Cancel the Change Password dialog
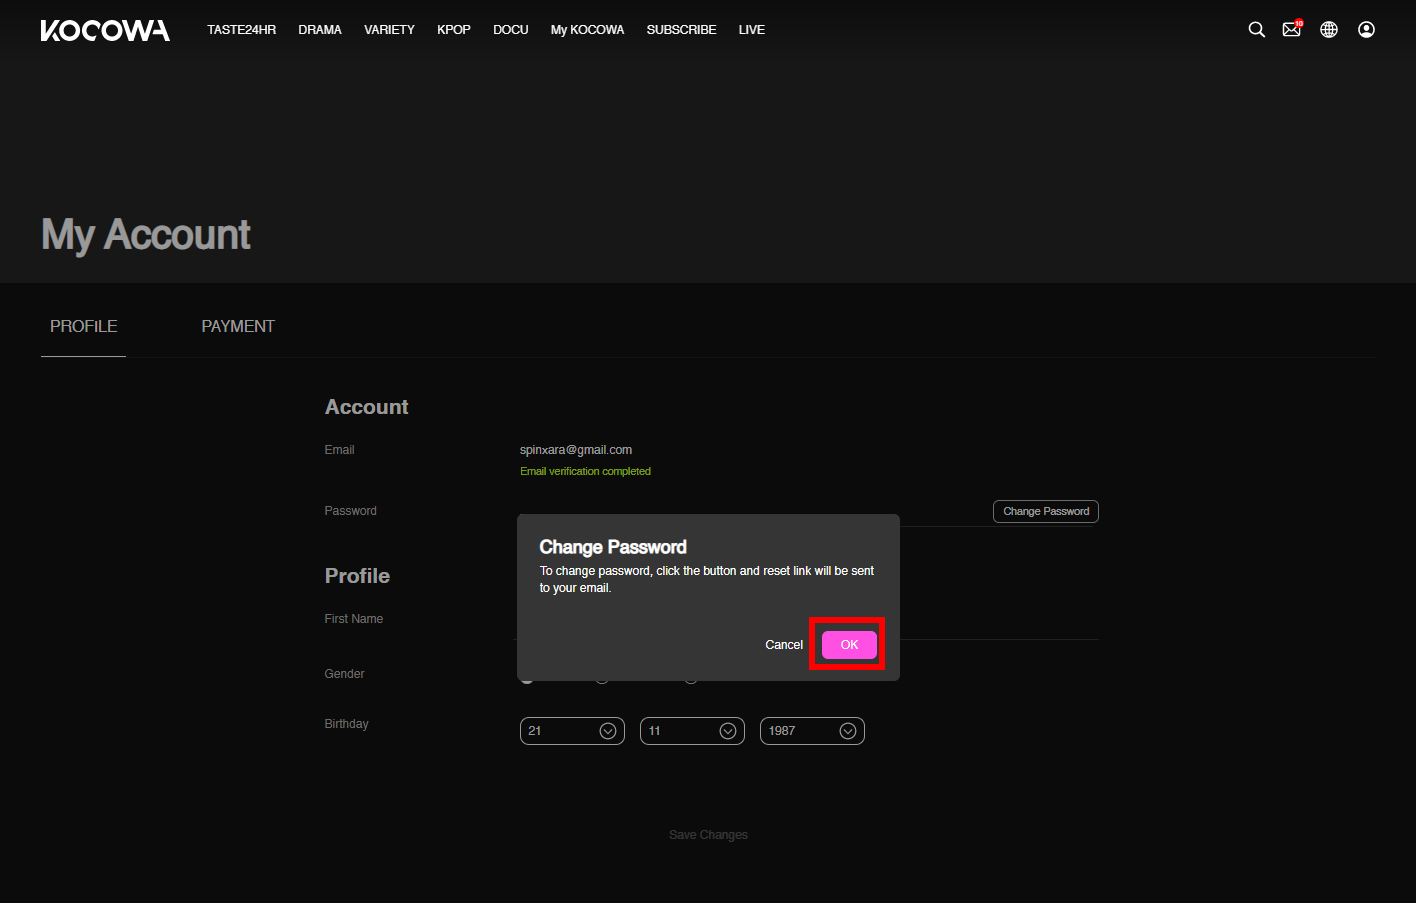 [x=784, y=645]
